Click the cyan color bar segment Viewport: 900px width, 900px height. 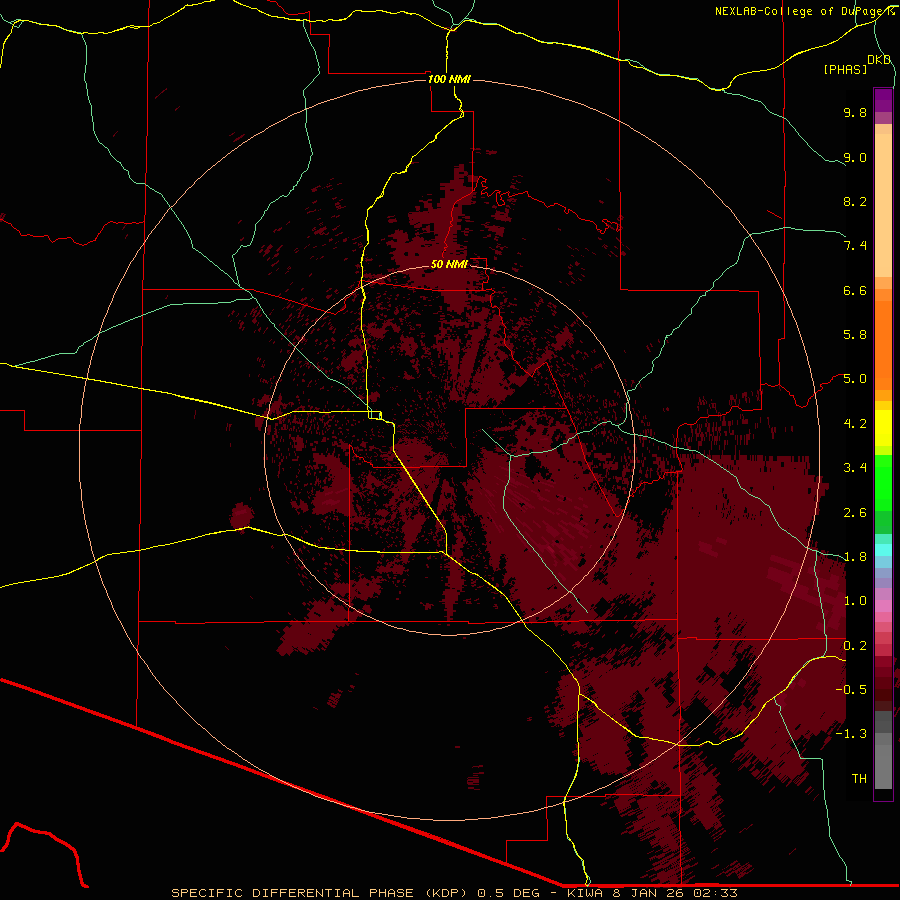coord(883,550)
